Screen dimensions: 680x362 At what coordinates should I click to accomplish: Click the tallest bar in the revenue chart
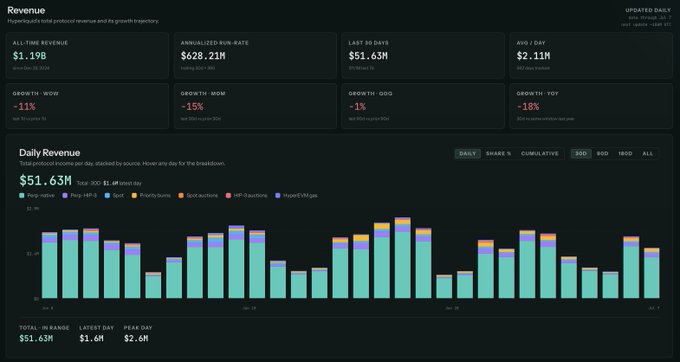click(402, 258)
